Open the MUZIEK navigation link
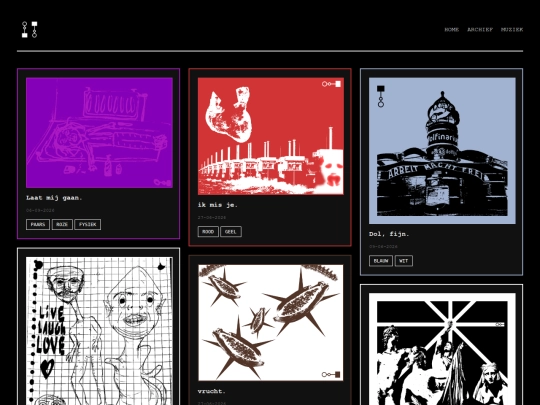 (x=512, y=30)
